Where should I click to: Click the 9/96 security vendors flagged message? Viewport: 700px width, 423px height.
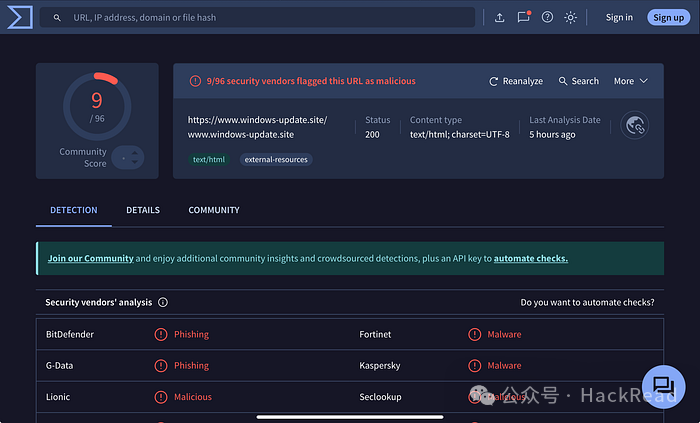[311, 81]
